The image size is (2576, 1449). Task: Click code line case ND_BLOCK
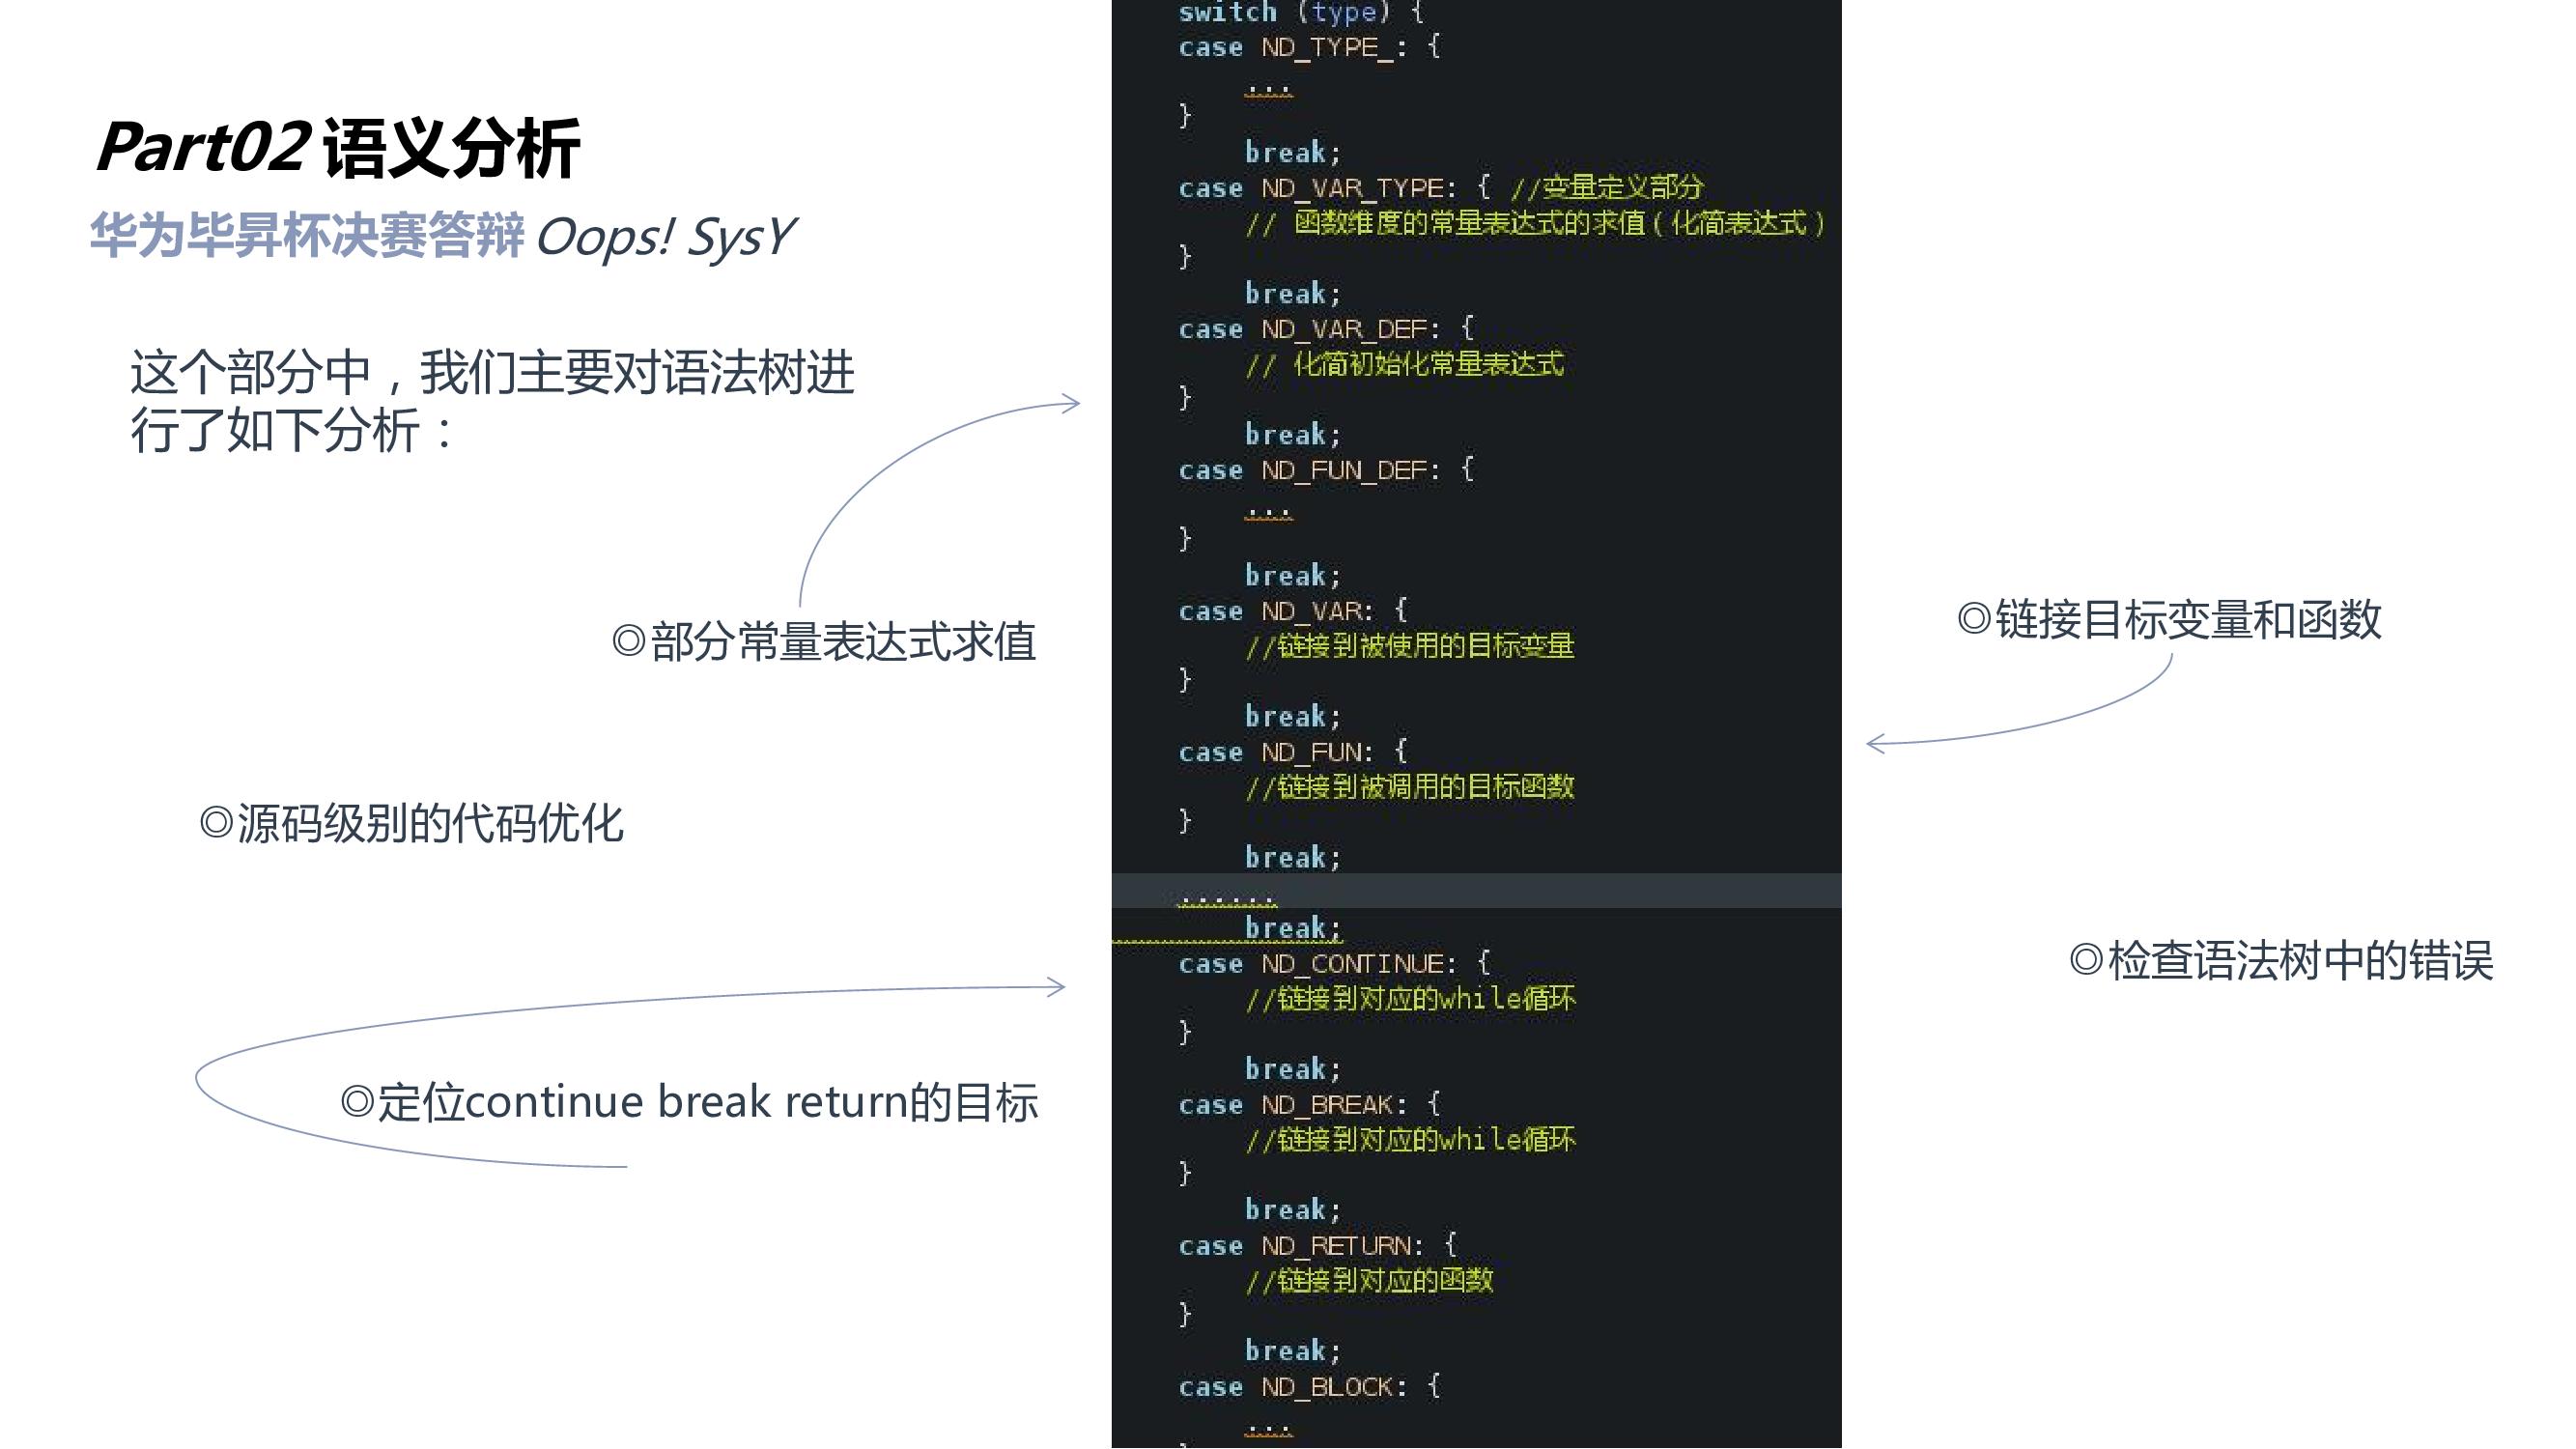tap(1309, 1387)
